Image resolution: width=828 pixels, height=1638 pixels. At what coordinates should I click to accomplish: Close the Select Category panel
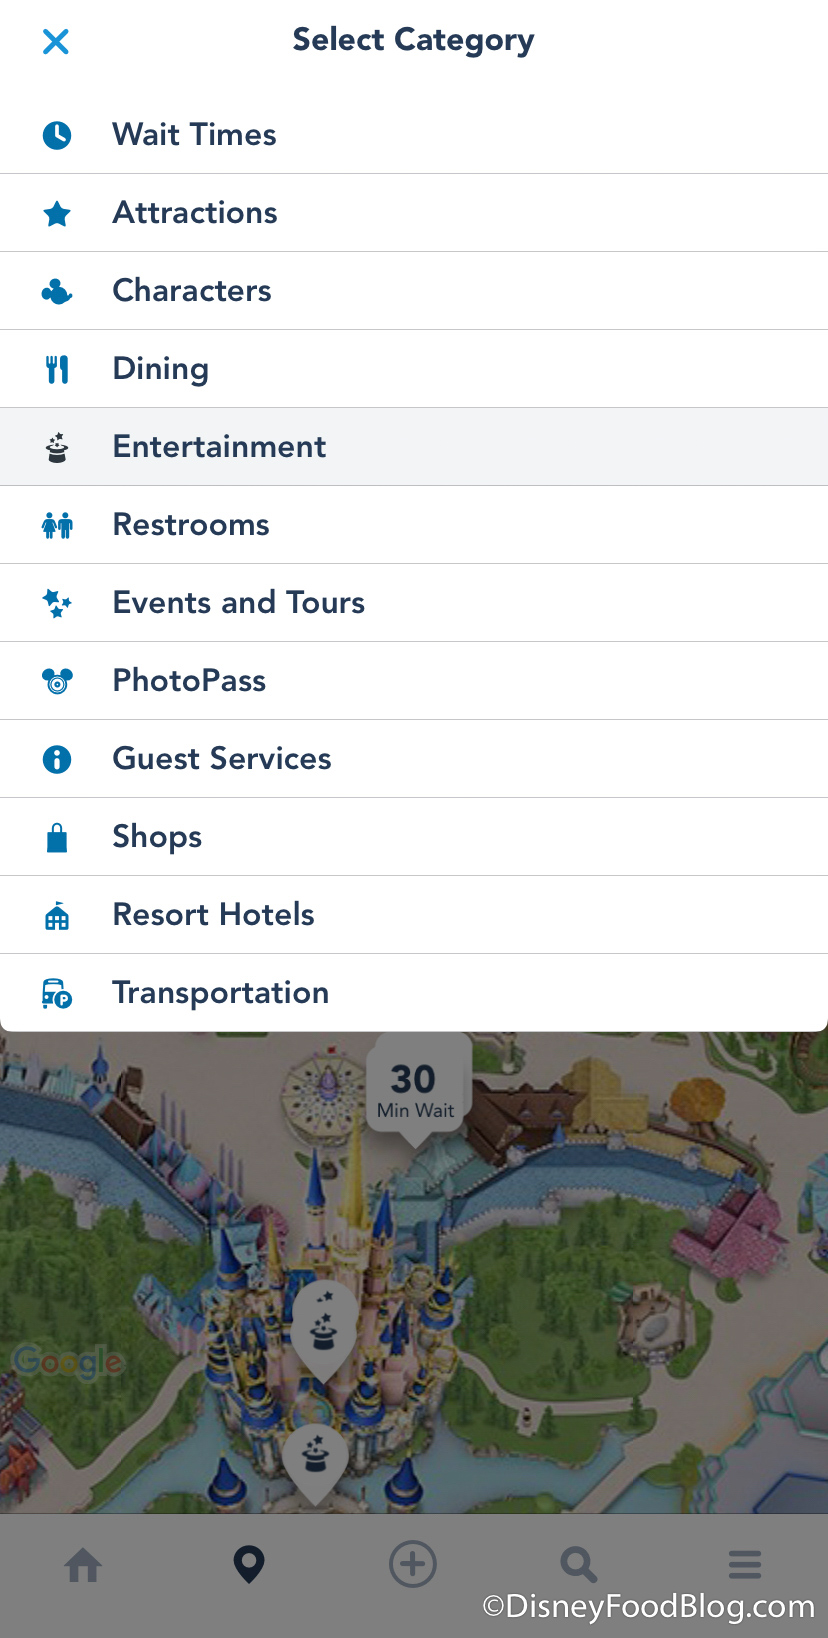coord(56,41)
